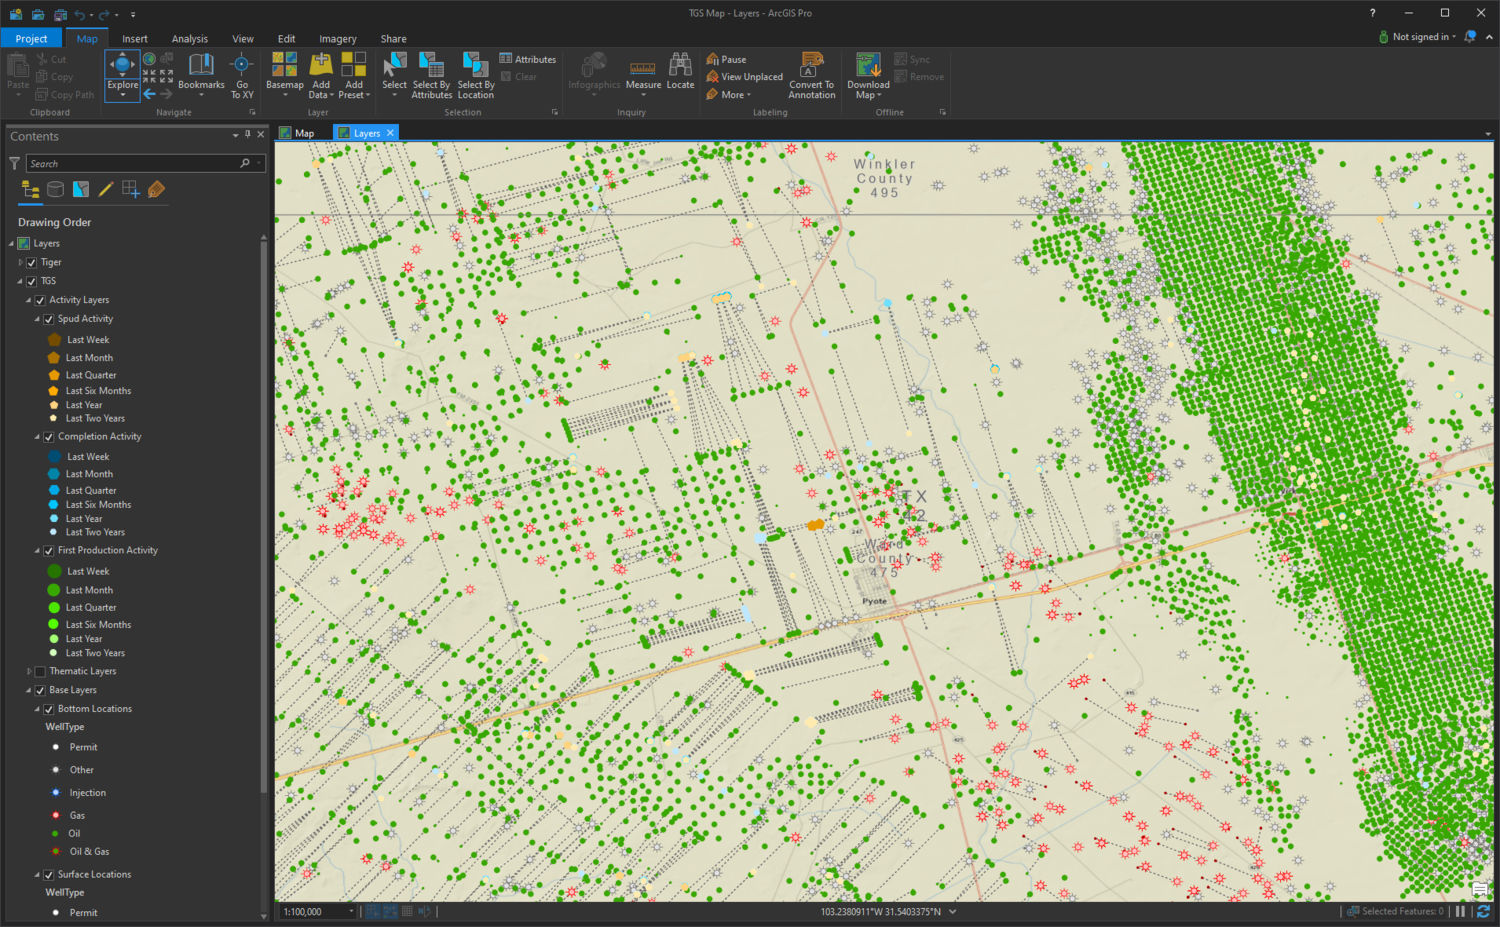Collapse the Completion Activity legend
The height and width of the screenshot is (927, 1500).
tap(37, 437)
